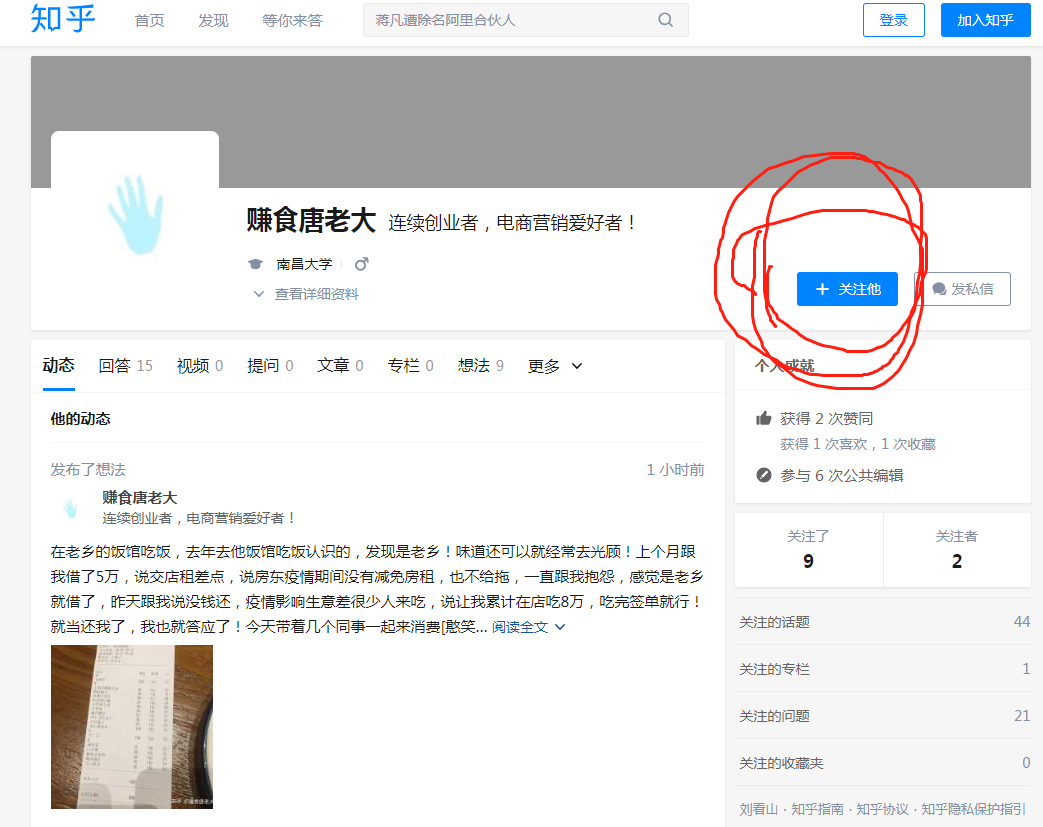Click the graduation cap education icon
1043x827 pixels.
255,264
